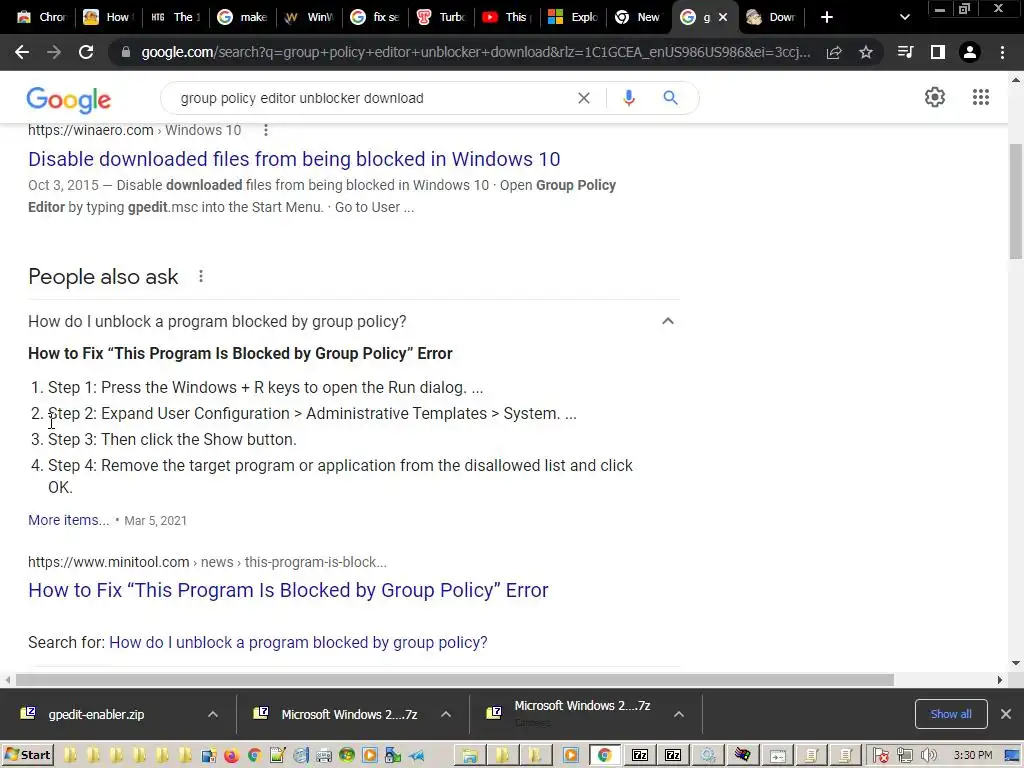The height and width of the screenshot is (768, 1024).
Task: Open the volume control in system tray
Action: pyautogui.click(x=929, y=756)
